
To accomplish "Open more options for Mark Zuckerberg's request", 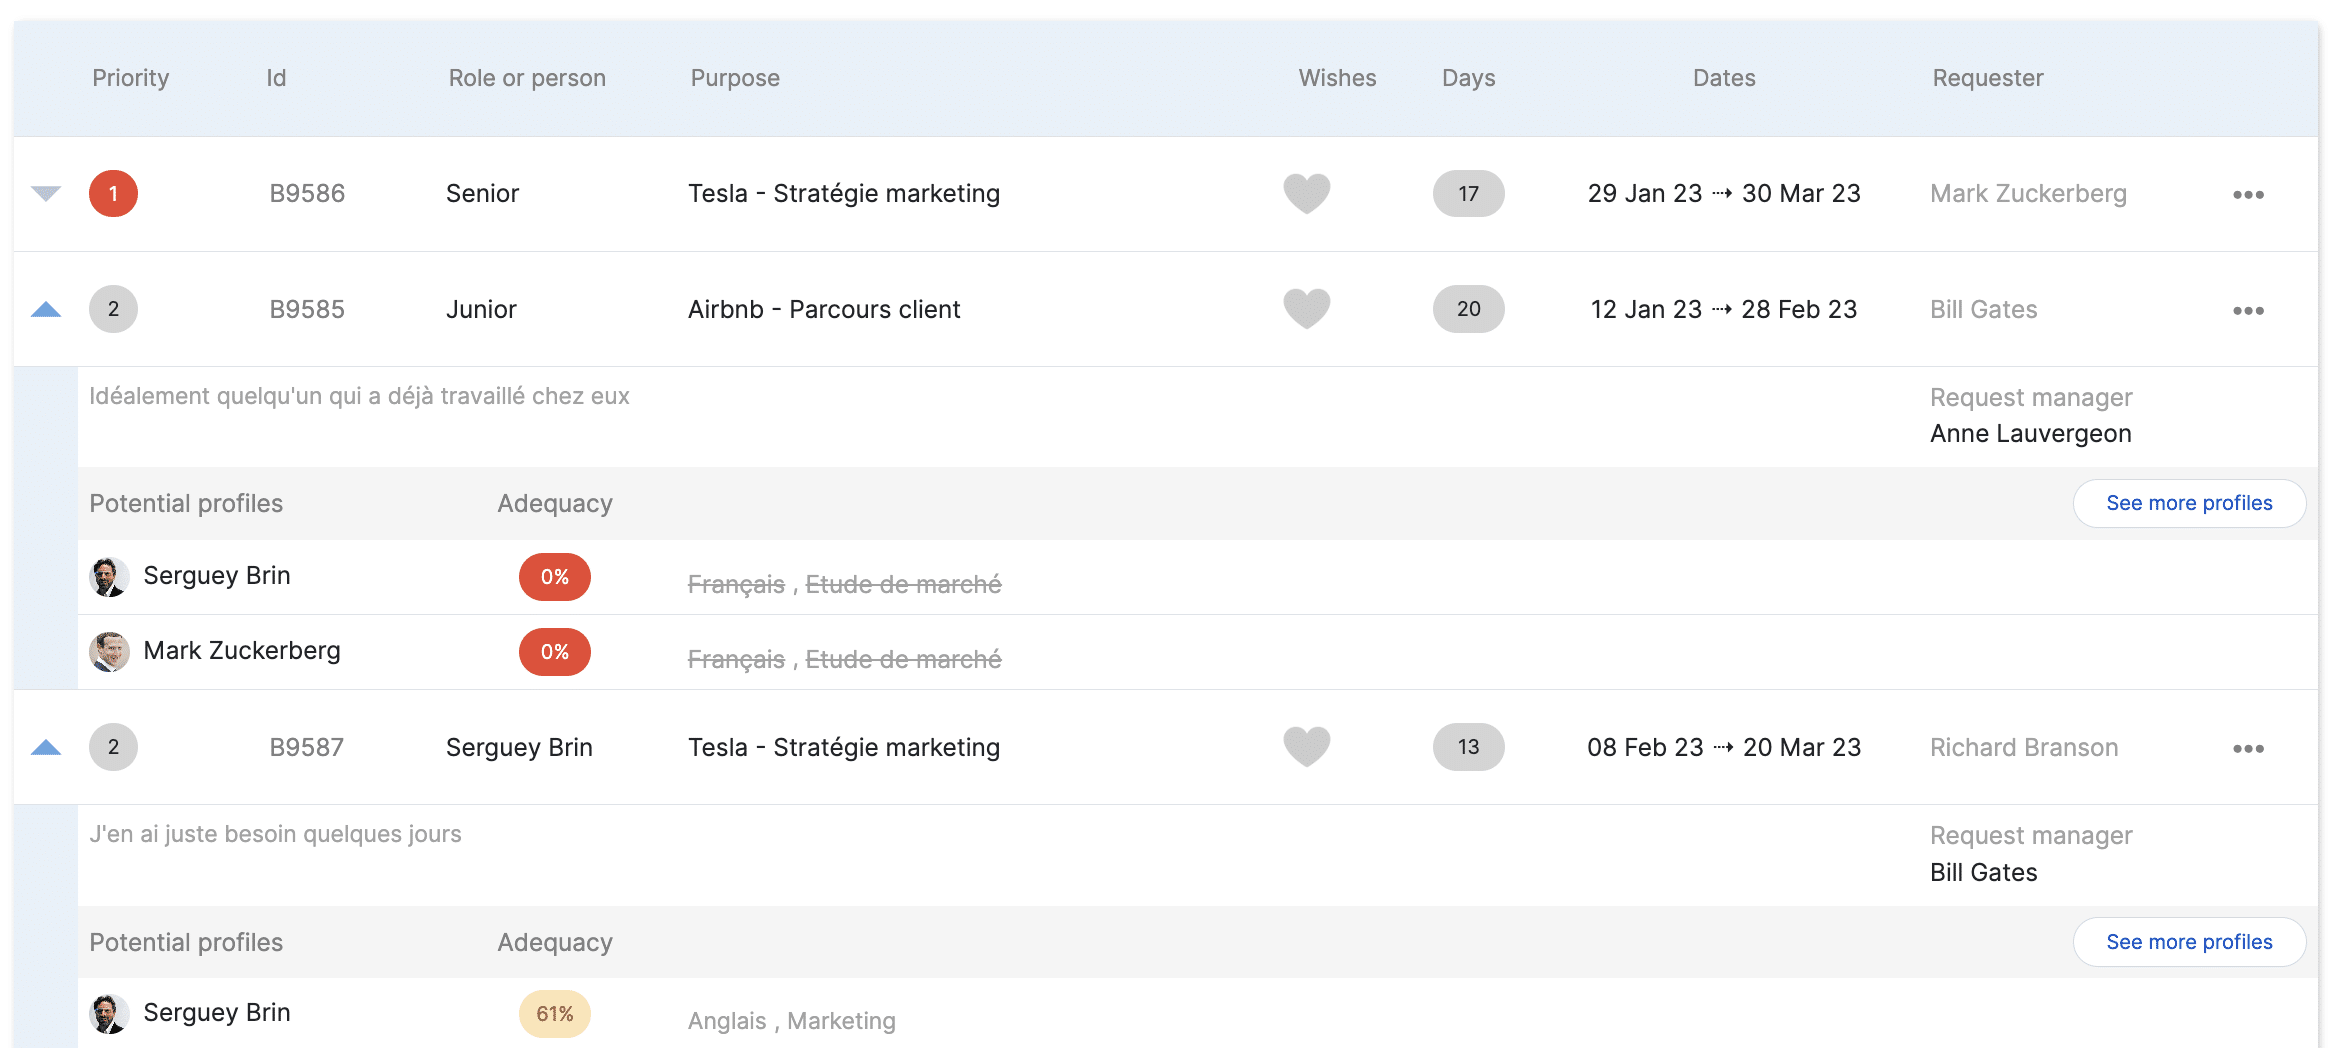I will 2248,195.
